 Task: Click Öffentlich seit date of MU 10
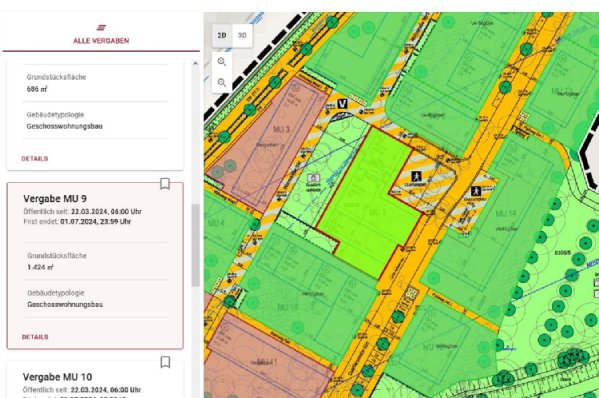(82, 390)
